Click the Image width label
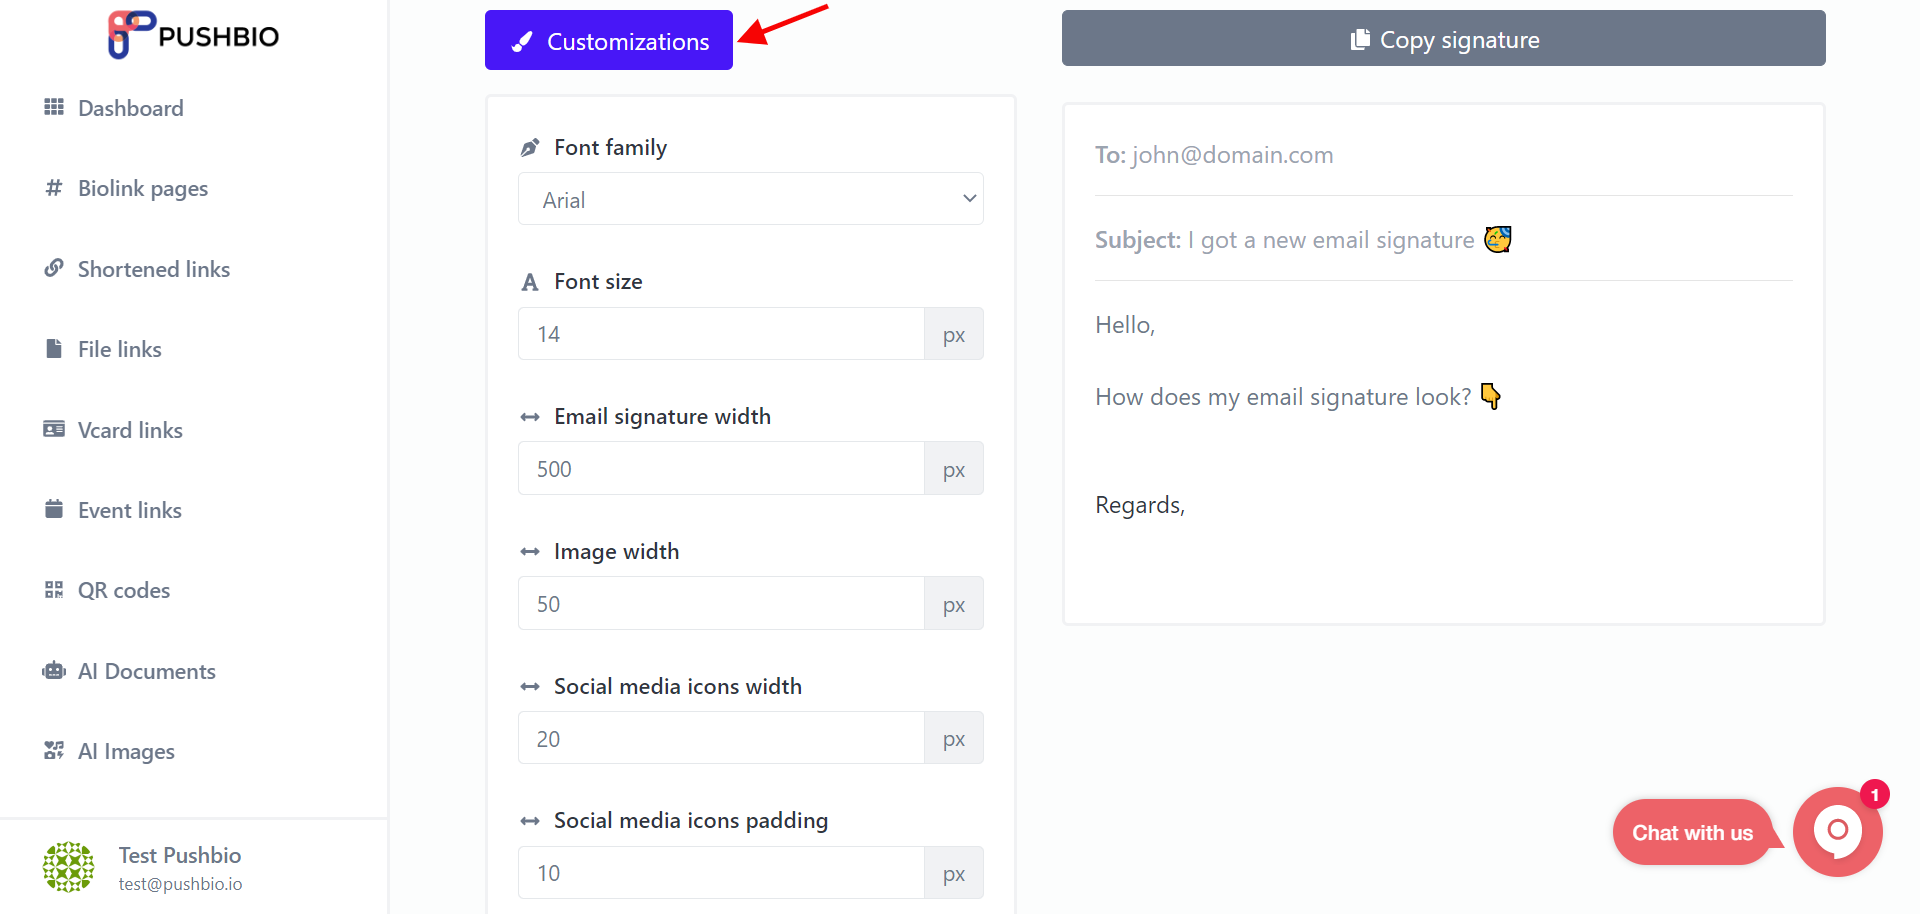This screenshot has width=1920, height=914. 616,551
